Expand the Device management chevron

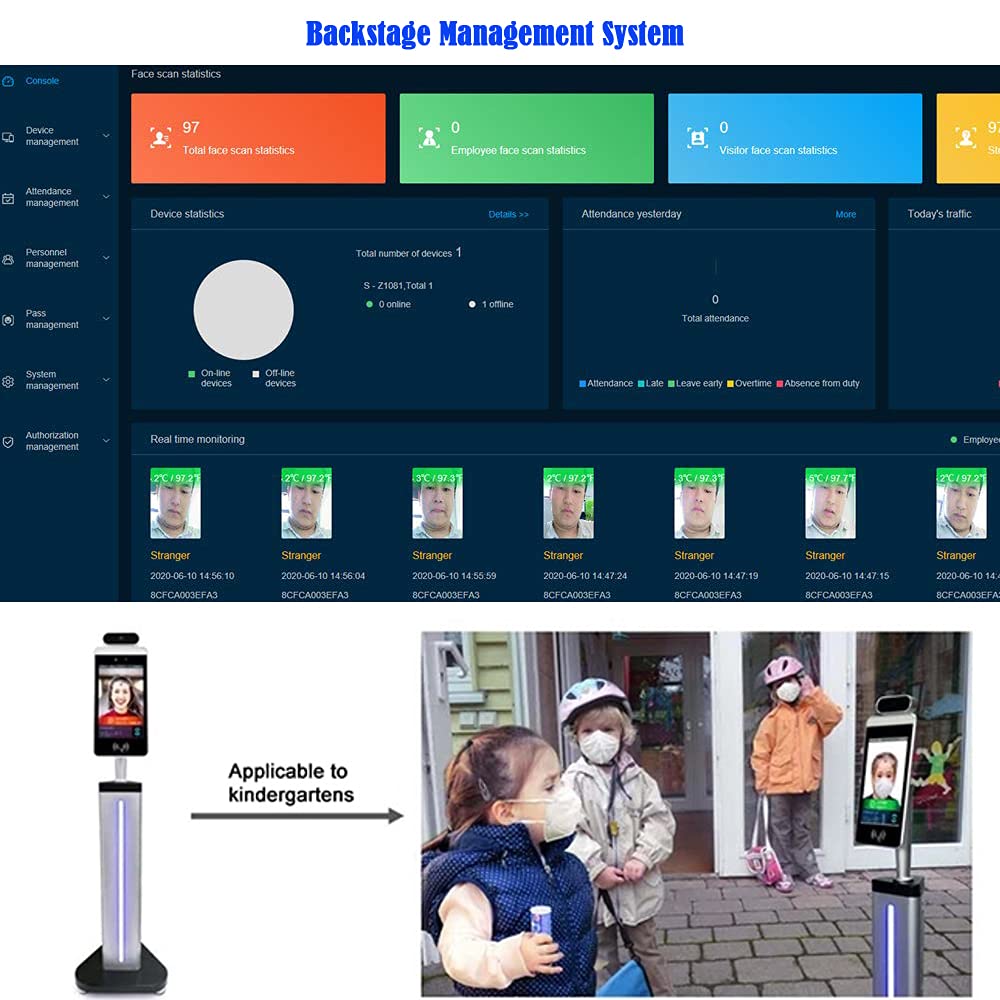pyautogui.click(x=106, y=135)
